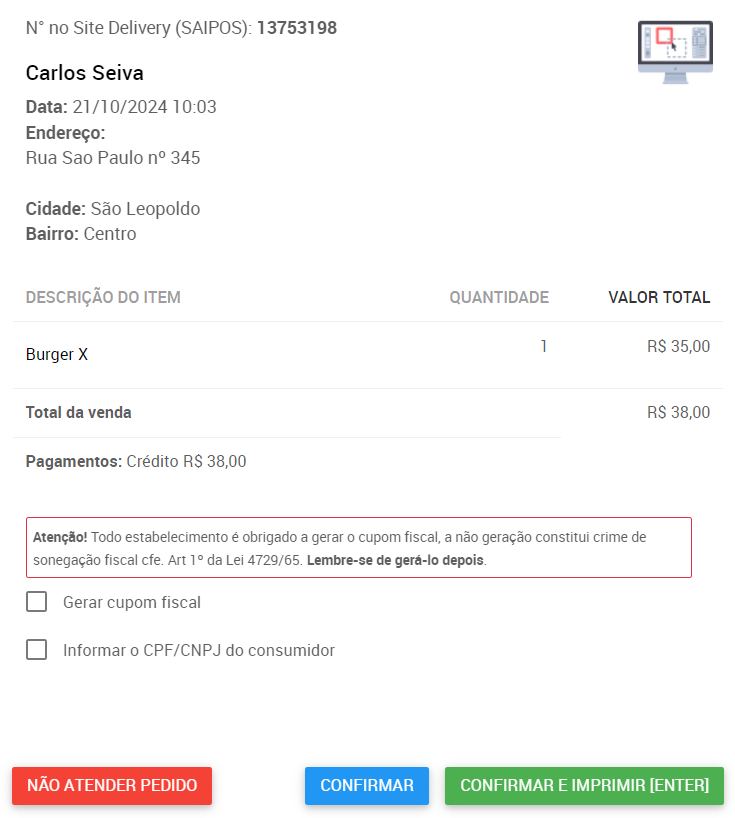Click the address Rua Sao Paulo nº 345
The height and width of the screenshot is (818, 735).
[113, 158]
